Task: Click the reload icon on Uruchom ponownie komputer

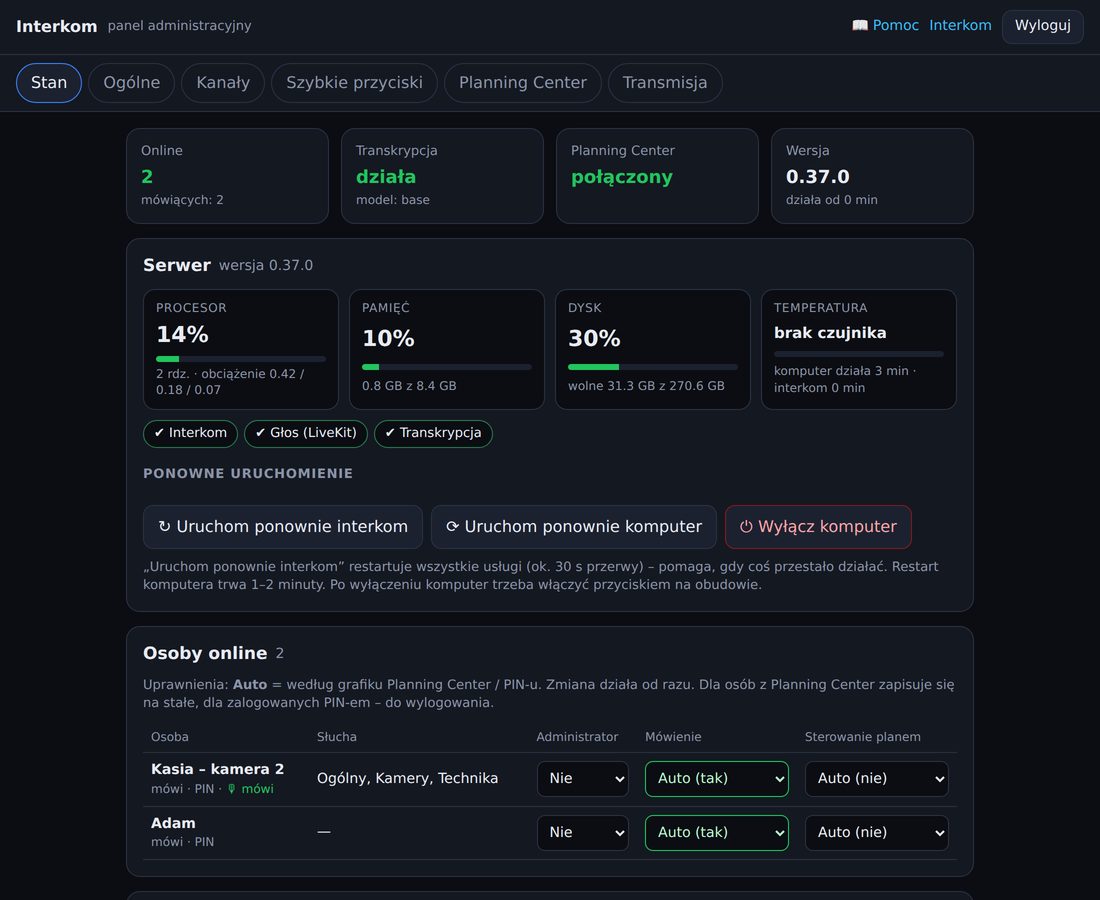Action: click(x=452, y=526)
